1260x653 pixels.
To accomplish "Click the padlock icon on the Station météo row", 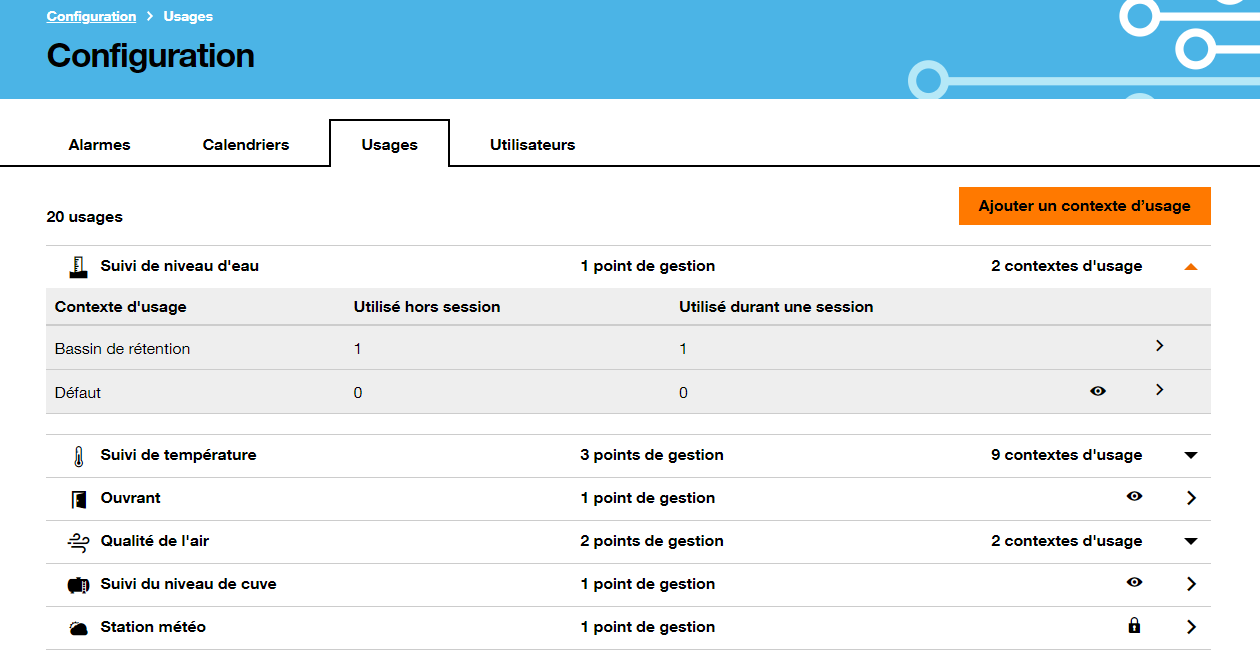I will (x=1134, y=627).
